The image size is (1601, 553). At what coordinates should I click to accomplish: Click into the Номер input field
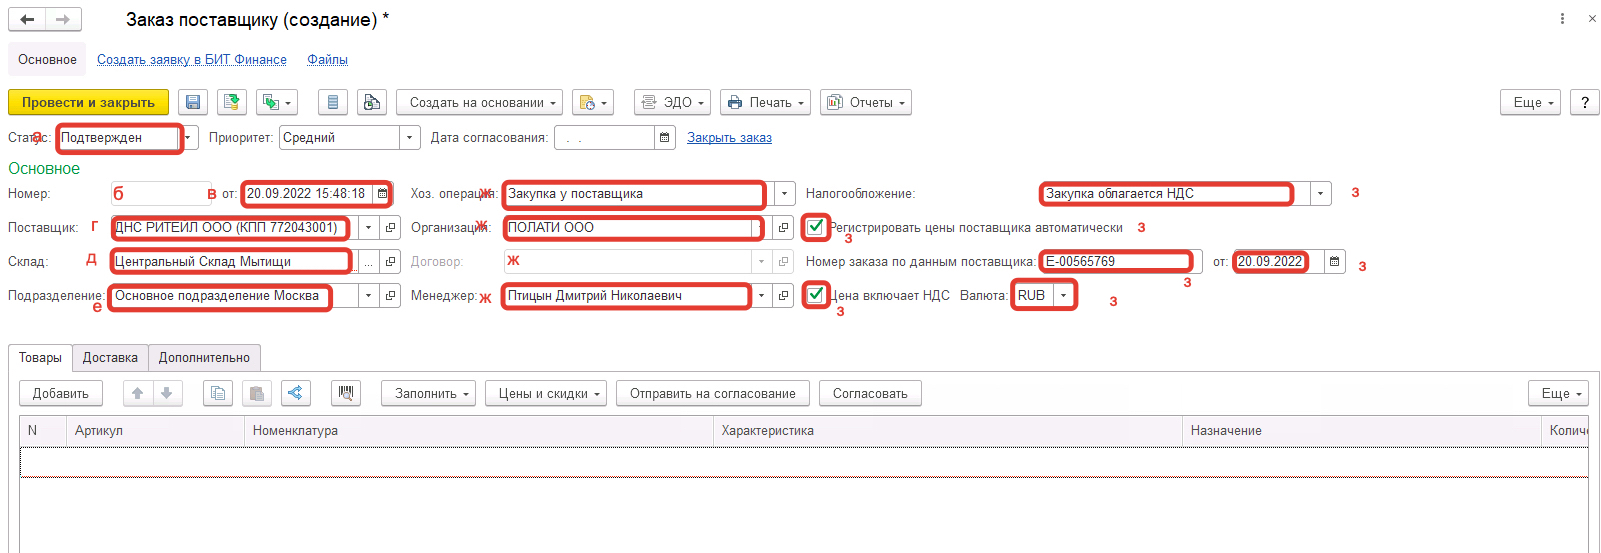161,194
